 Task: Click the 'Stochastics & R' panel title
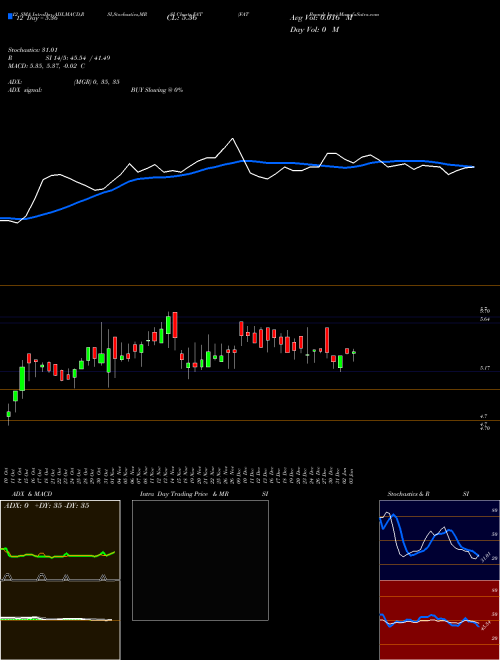(409, 494)
